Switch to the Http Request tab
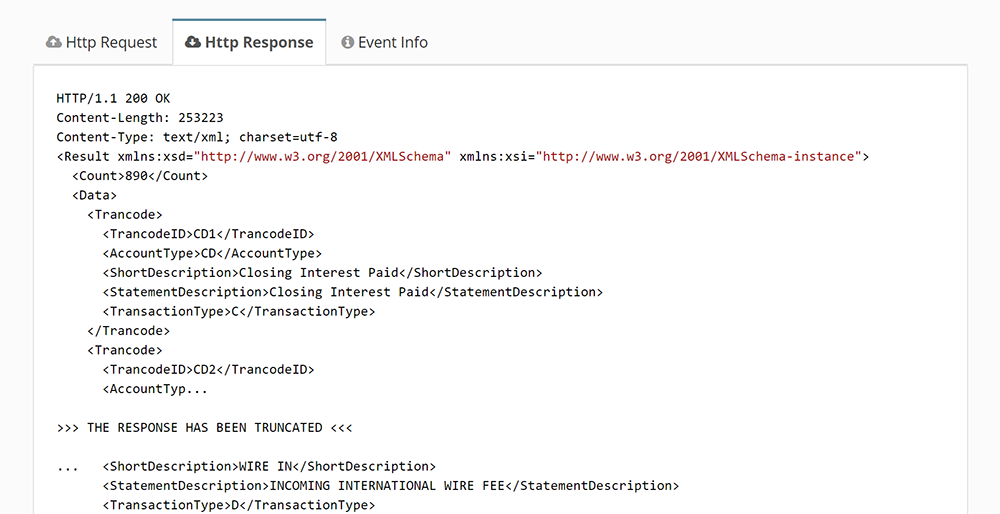Screen dimensions: 1000x514 click(102, 43)
